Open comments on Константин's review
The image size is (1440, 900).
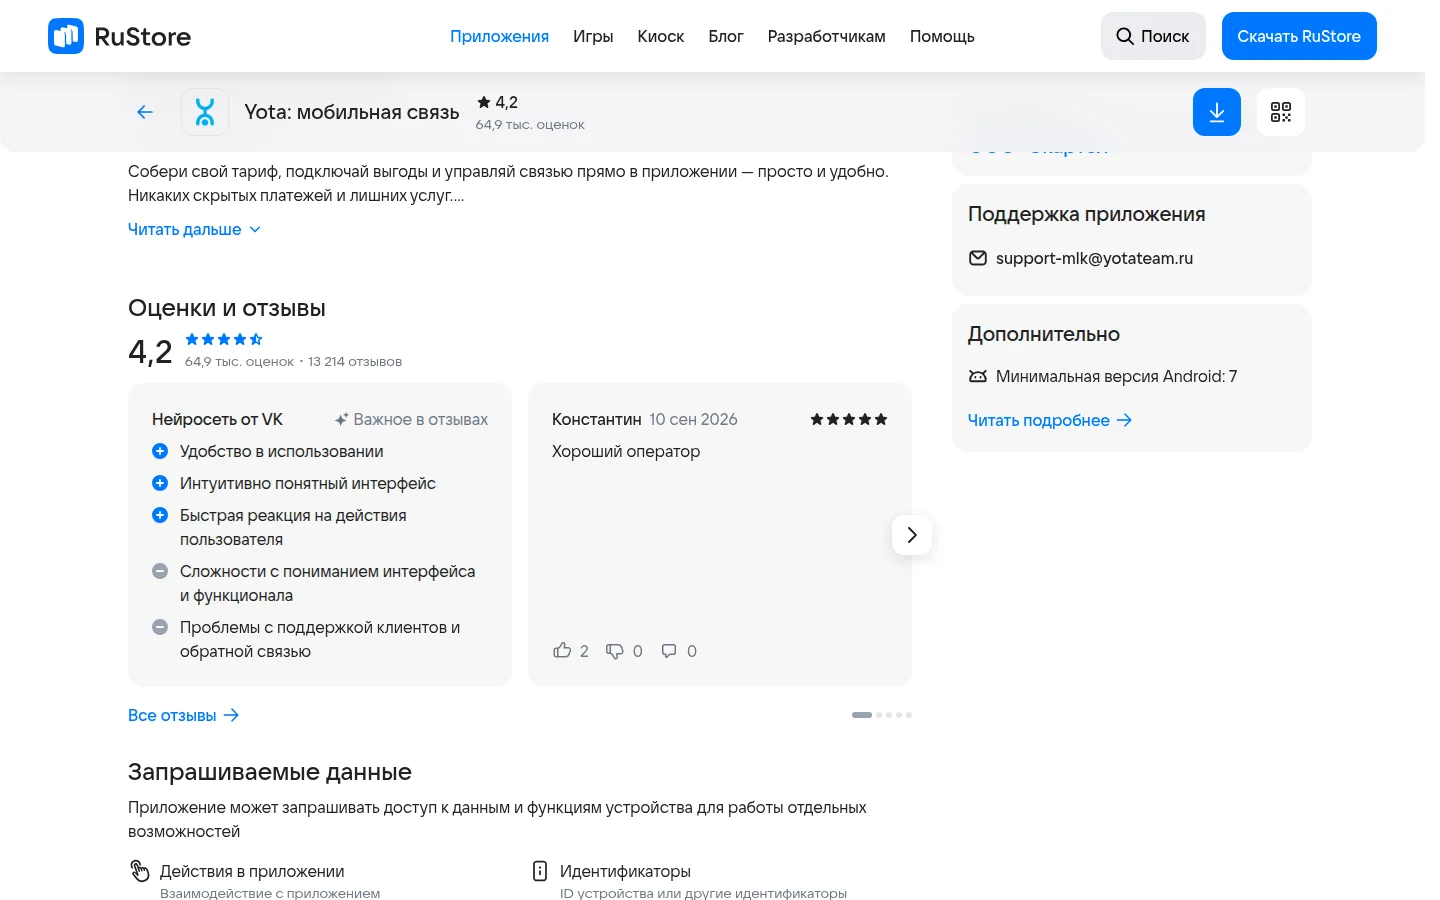point(669,651)
